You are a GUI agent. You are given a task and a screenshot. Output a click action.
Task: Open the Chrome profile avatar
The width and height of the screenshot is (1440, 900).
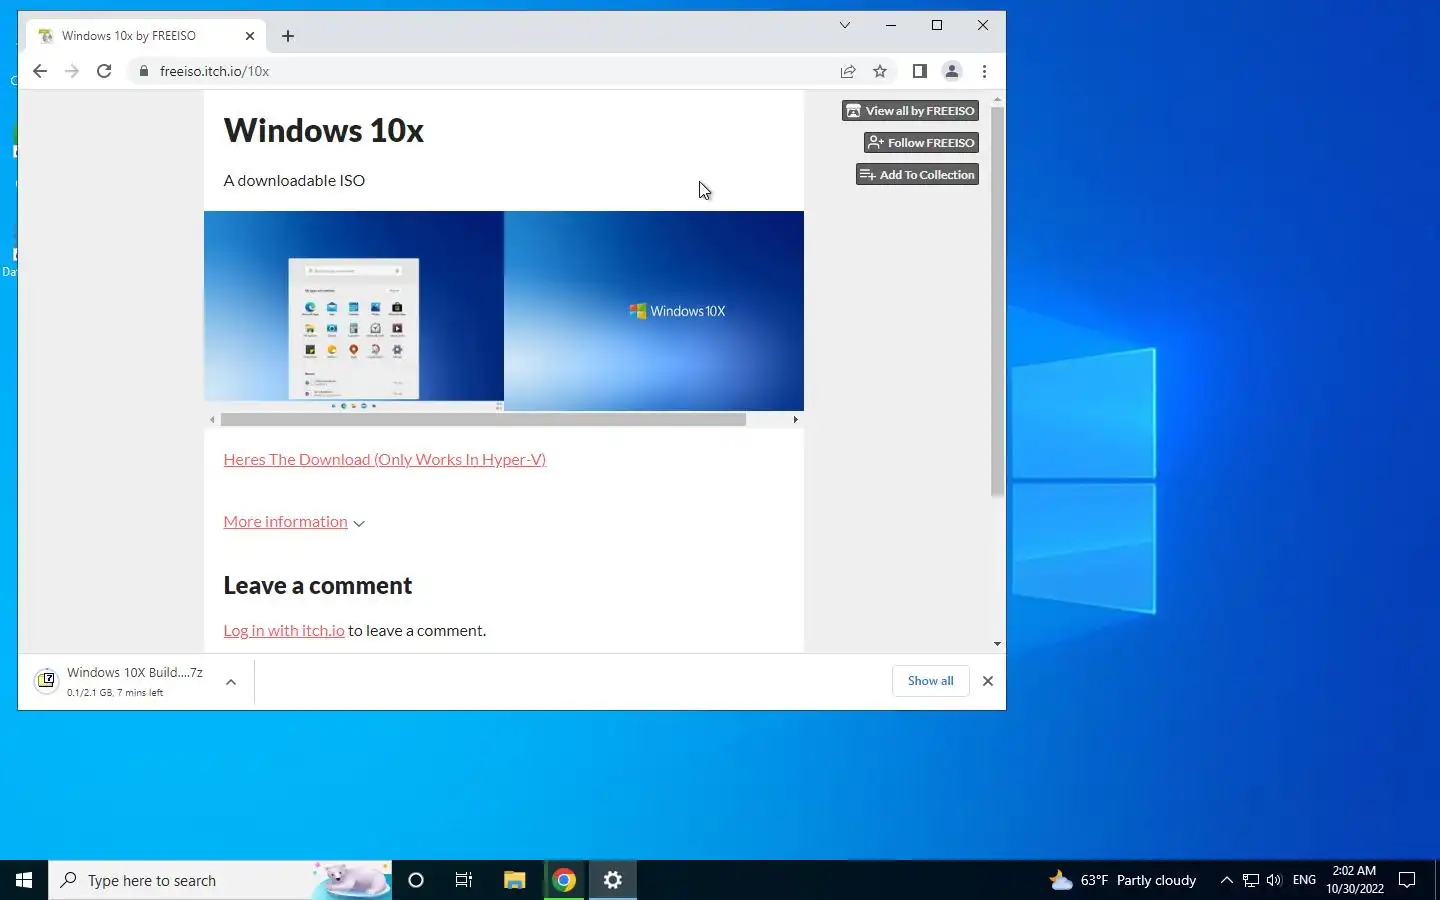coord(952,71)
